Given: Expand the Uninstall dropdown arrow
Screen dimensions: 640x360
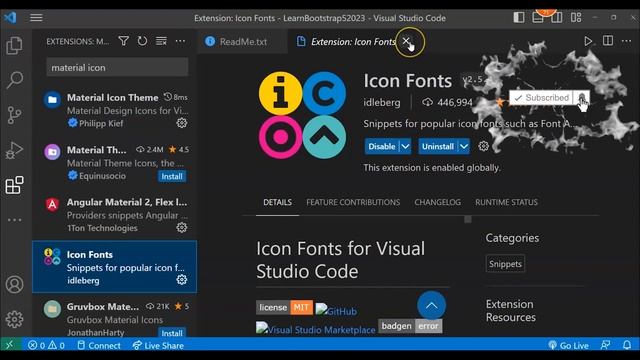Looking at the screenshot, I should [464, 147].
